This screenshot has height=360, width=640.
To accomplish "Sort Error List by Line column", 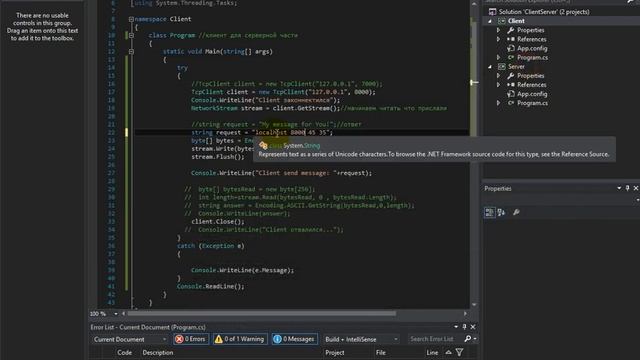I will 432,353.
